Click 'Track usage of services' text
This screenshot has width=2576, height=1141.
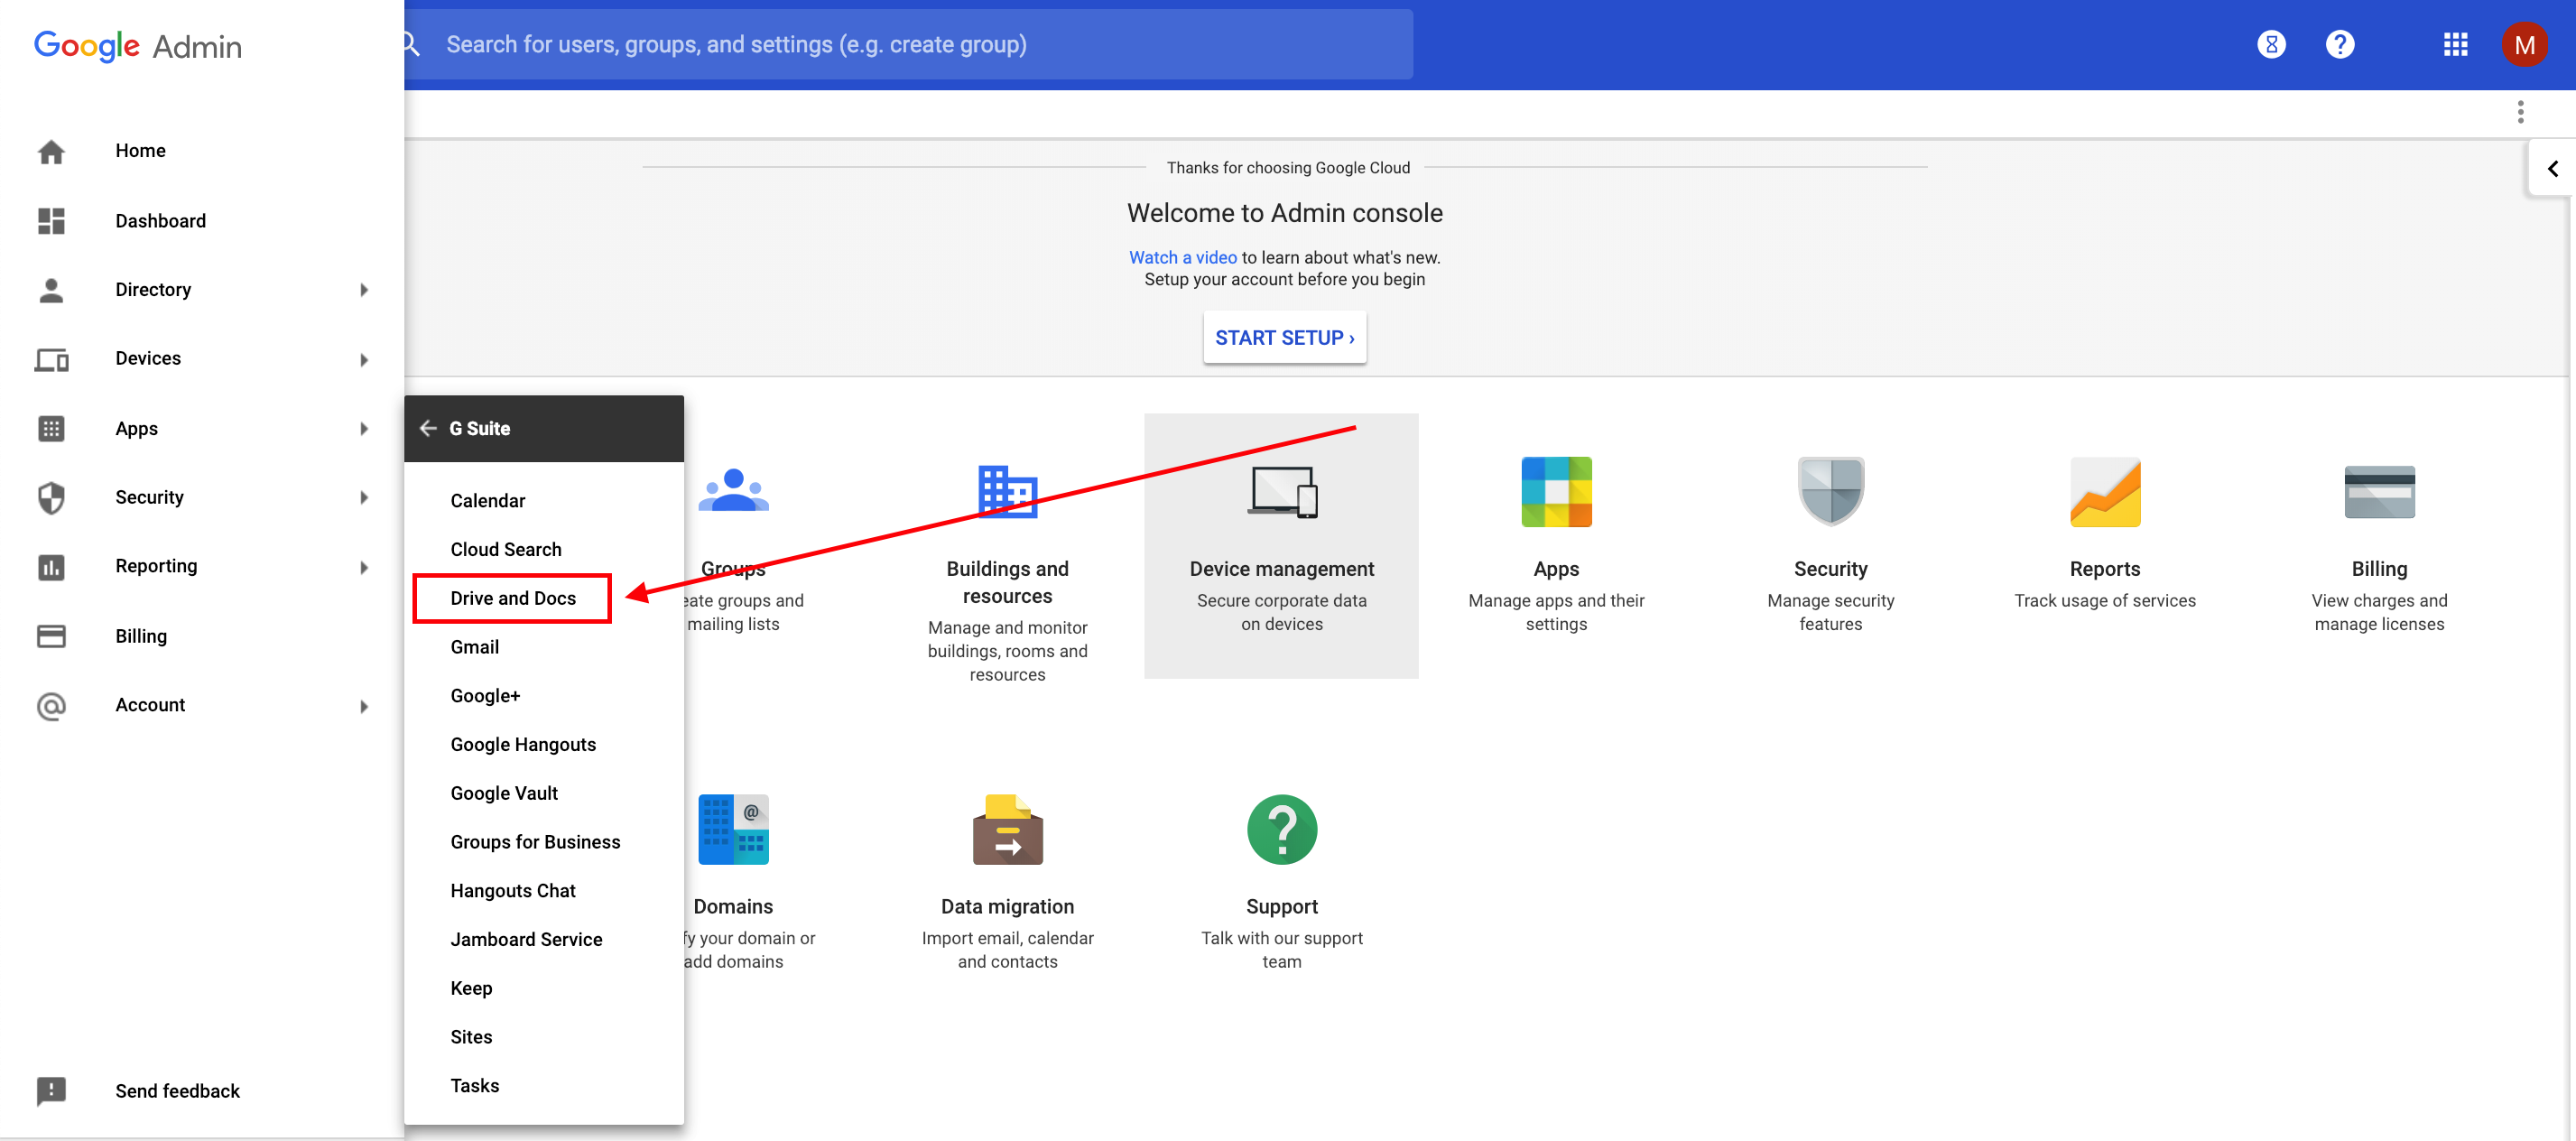2104,600
